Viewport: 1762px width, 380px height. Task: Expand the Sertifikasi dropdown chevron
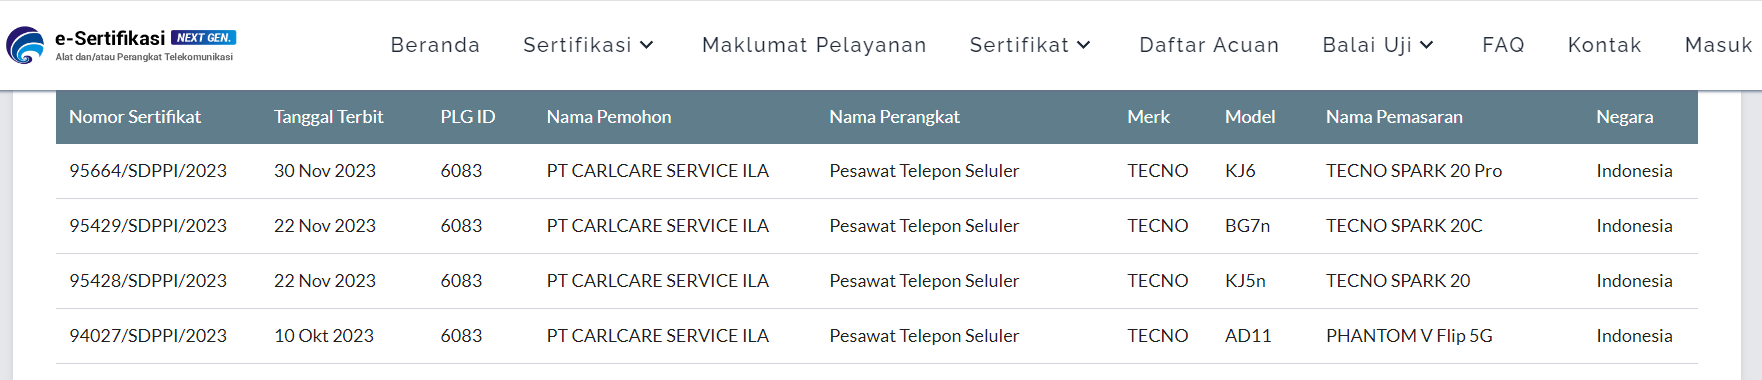point(647,45)
